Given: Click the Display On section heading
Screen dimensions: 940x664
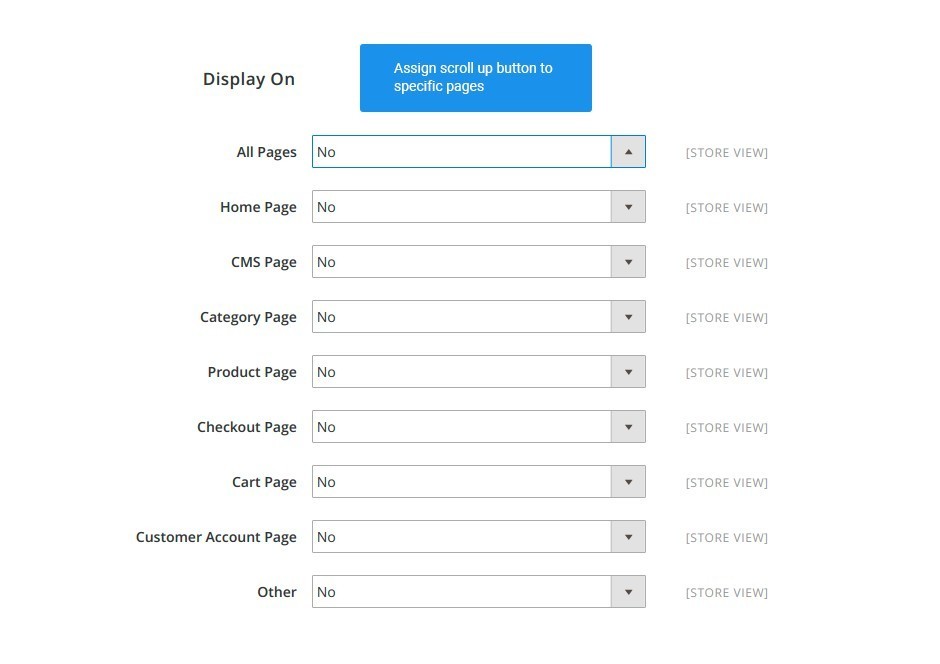Looking at the screenshot, I should [249, 79].
